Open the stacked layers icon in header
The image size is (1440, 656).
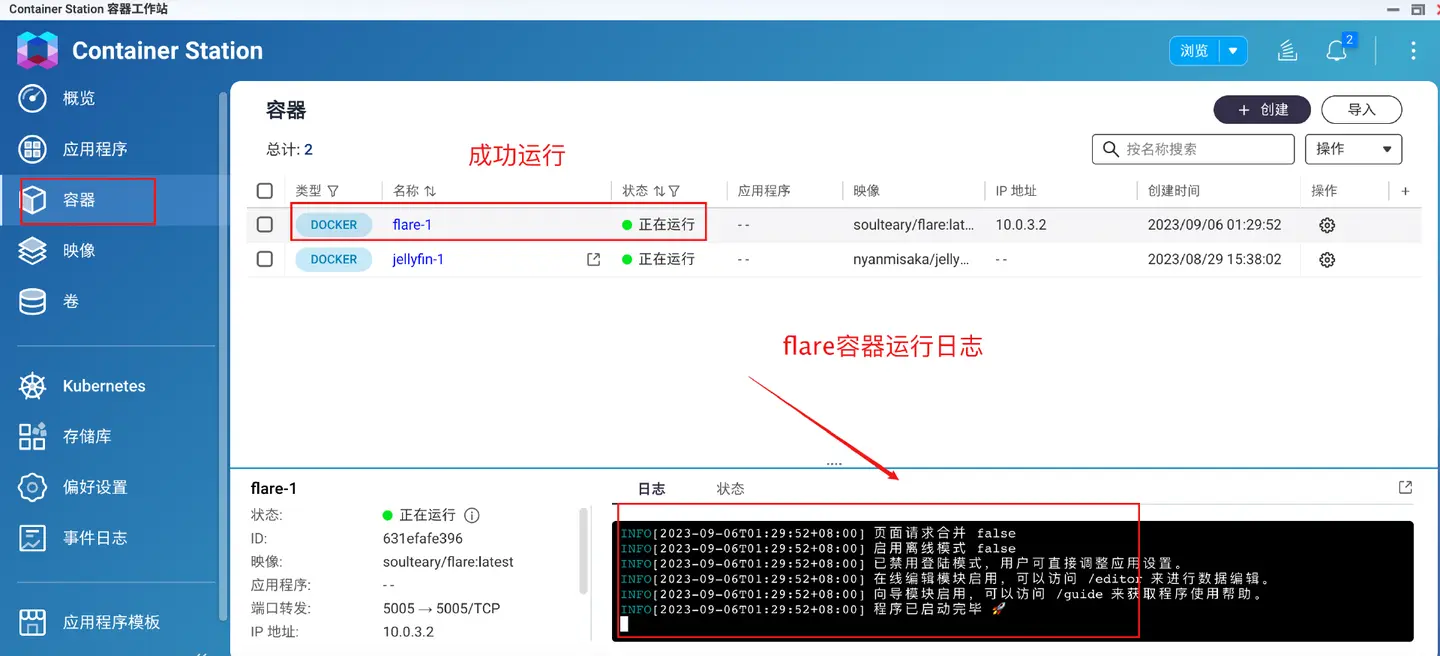coord(1289,50)
